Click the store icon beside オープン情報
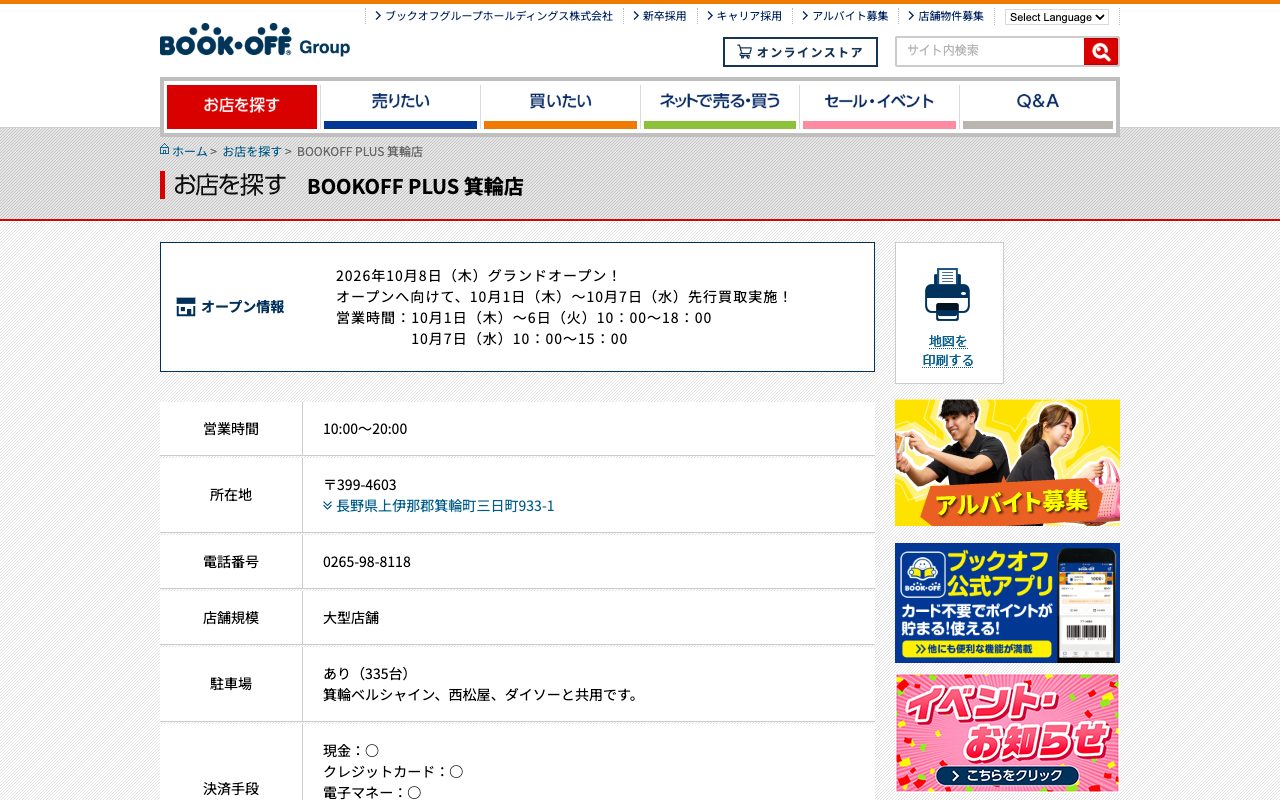The height and width of the screenshot is (800, 1280). [186, 307]
